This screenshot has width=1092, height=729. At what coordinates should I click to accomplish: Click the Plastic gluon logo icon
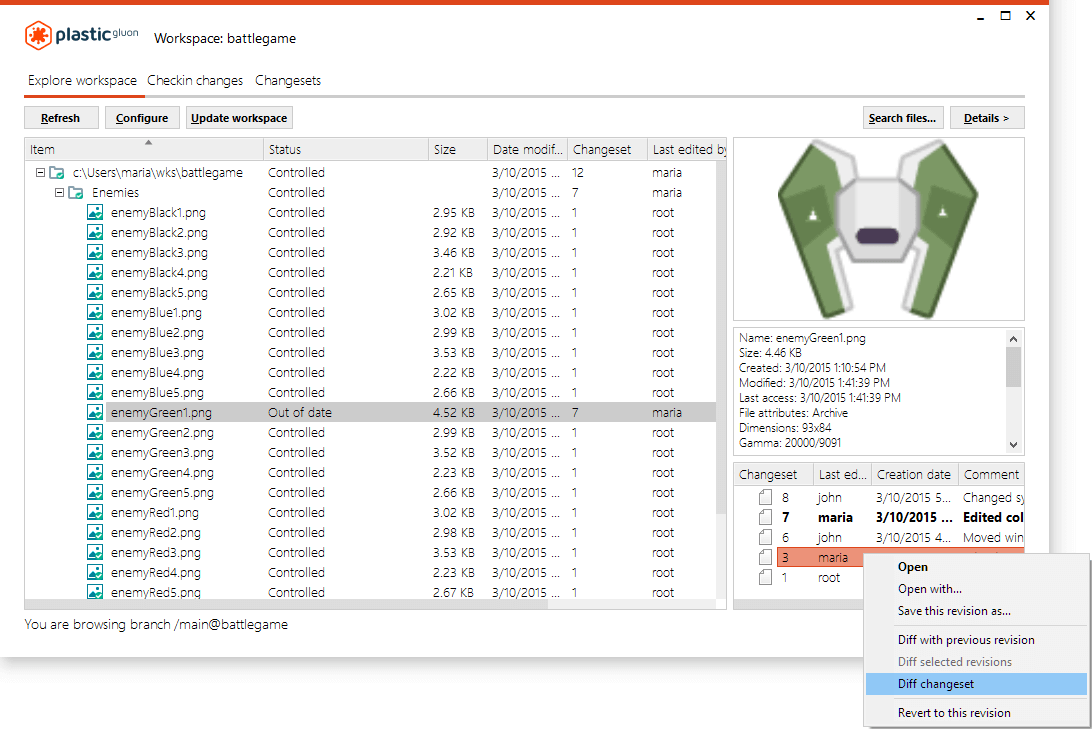point(38,35)
